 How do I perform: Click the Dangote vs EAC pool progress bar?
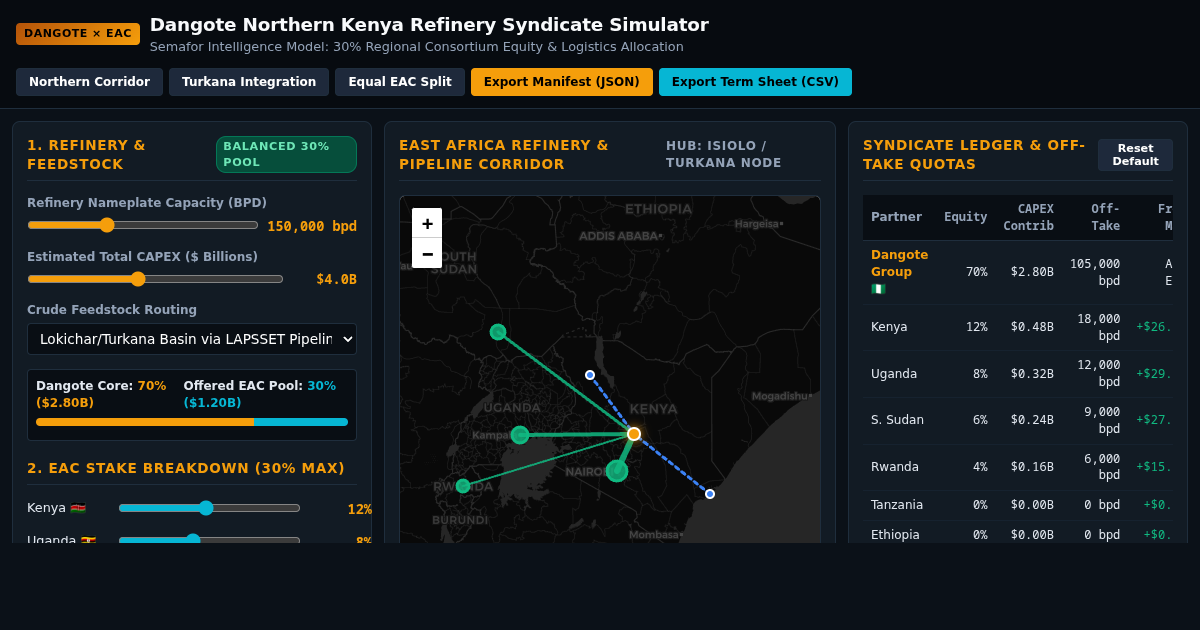(192, 422)
